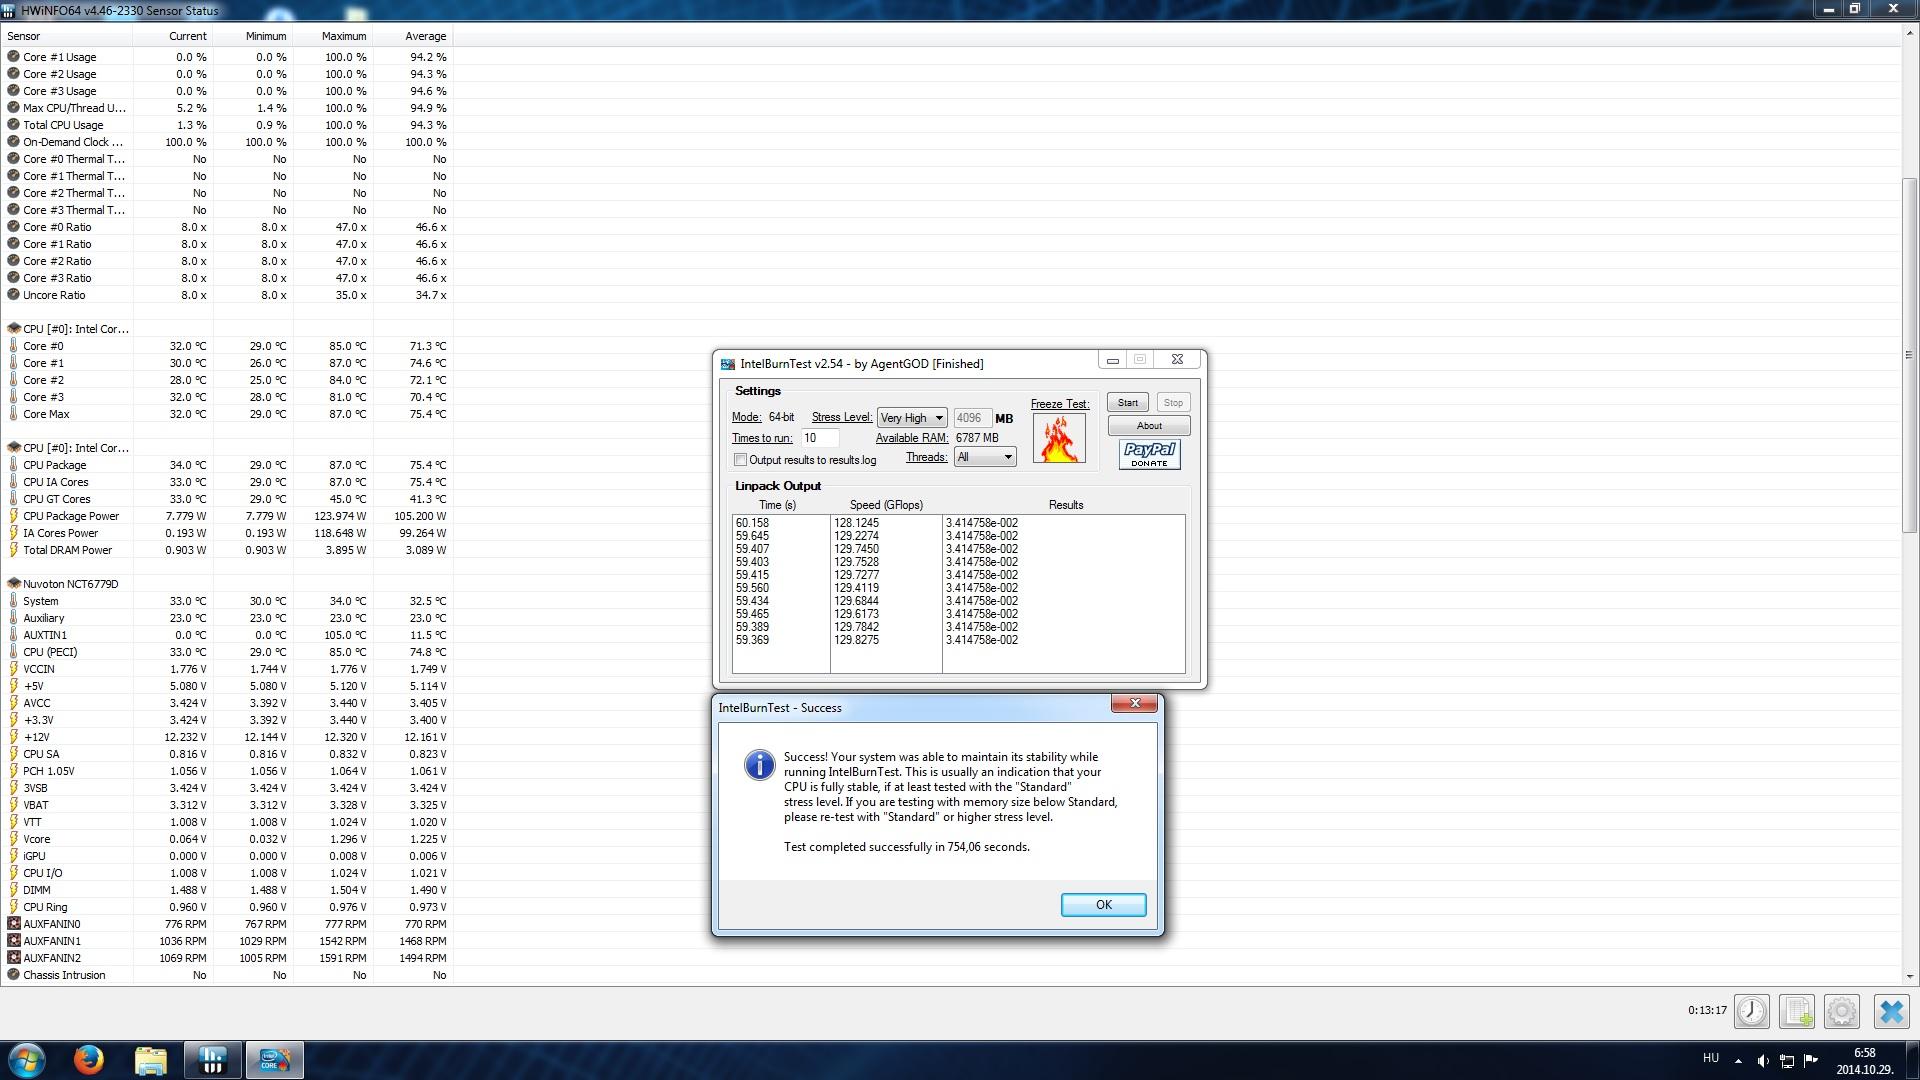
Task: Toggle Output results to results.log checkbox
Action: [741, 460]
